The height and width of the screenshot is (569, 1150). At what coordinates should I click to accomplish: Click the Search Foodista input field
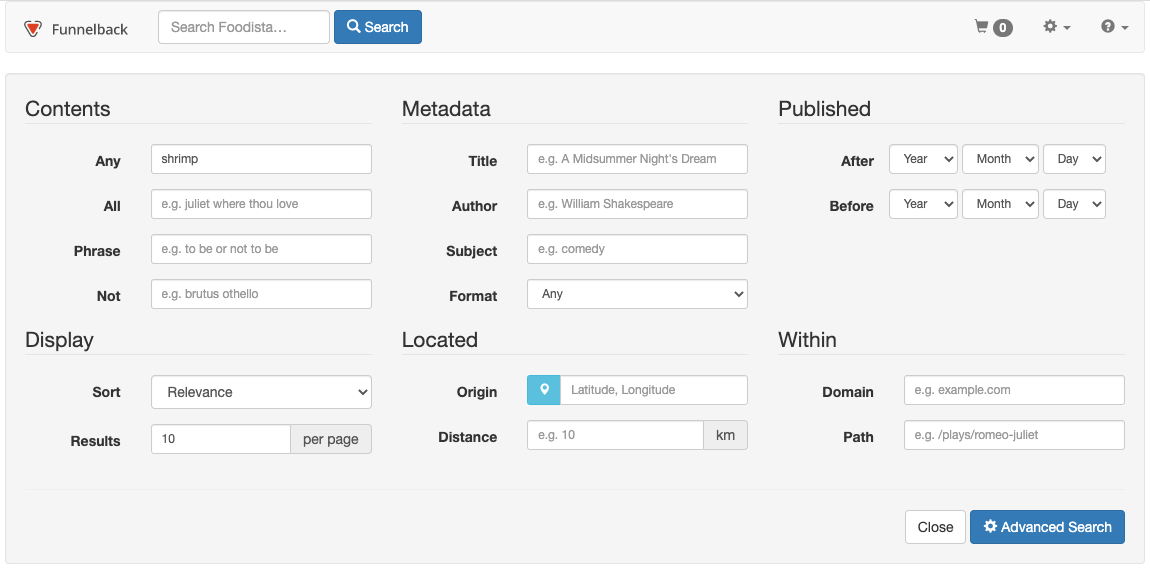coord(244,27)
